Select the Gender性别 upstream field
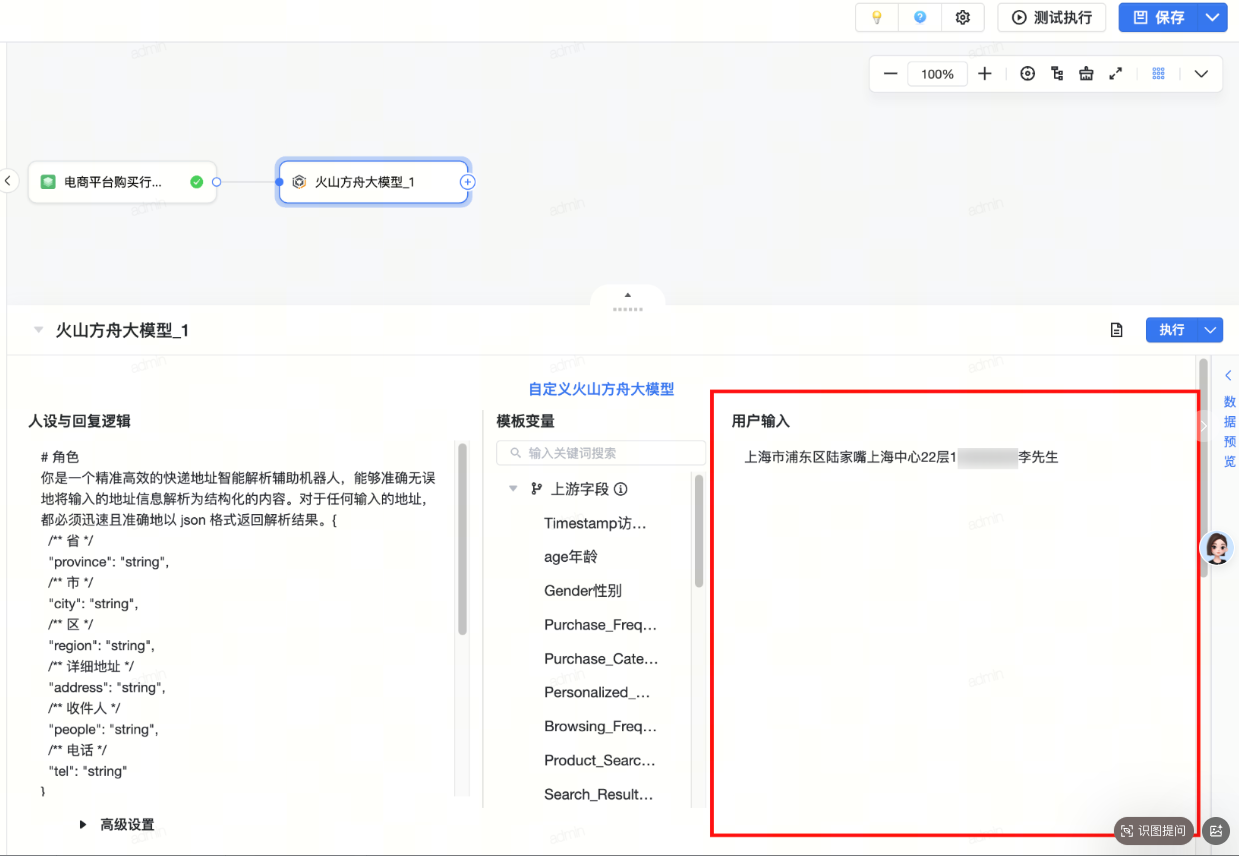 (583, 591)
